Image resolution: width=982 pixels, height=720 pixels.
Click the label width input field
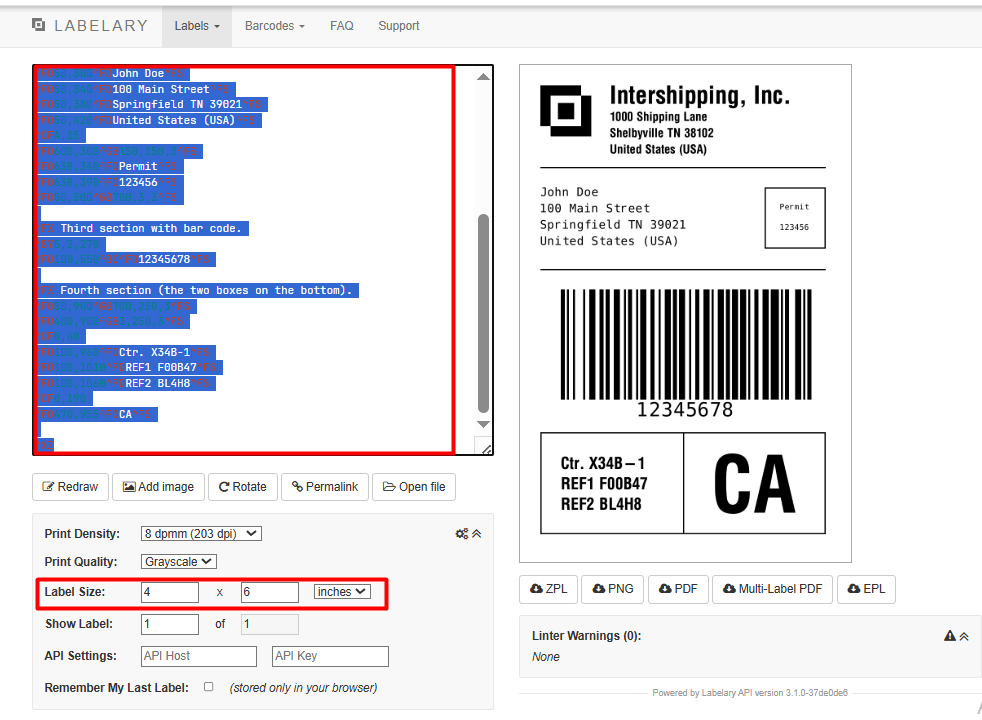169,592
